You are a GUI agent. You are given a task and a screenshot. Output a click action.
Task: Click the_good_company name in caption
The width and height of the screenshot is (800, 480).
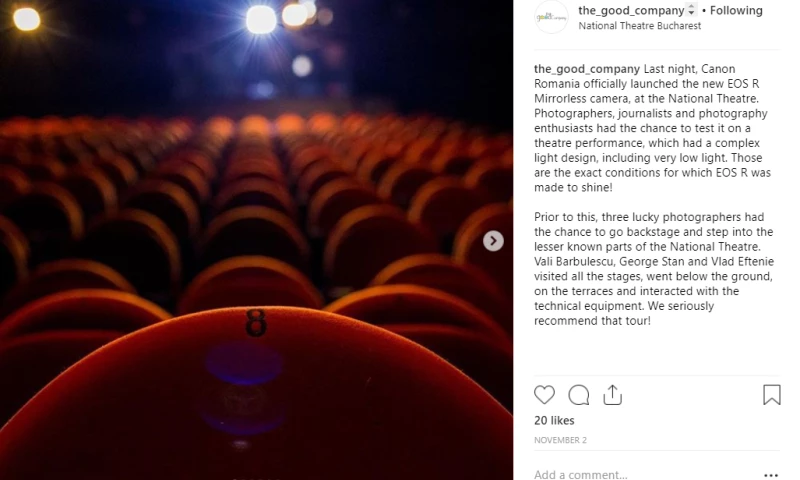click(587, 69)
